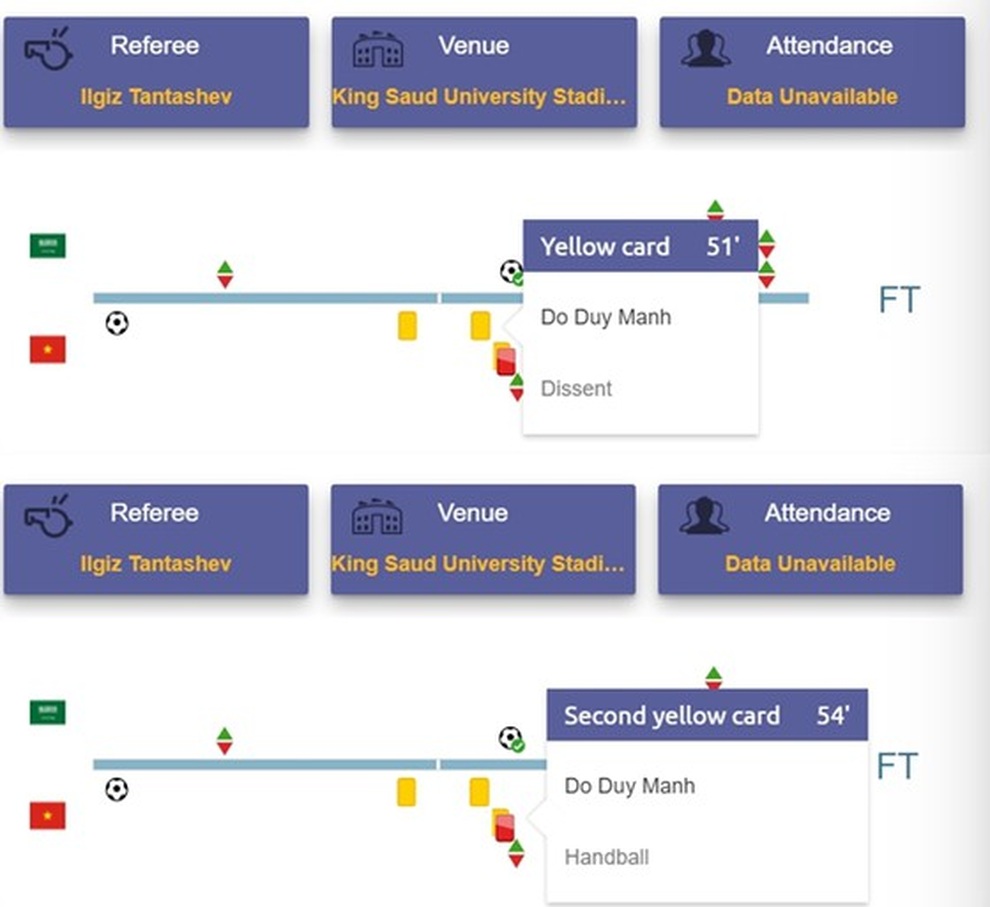Click the red second-yellow card marker on the lower timeline
990x907 pixels.
pos(505,828)
